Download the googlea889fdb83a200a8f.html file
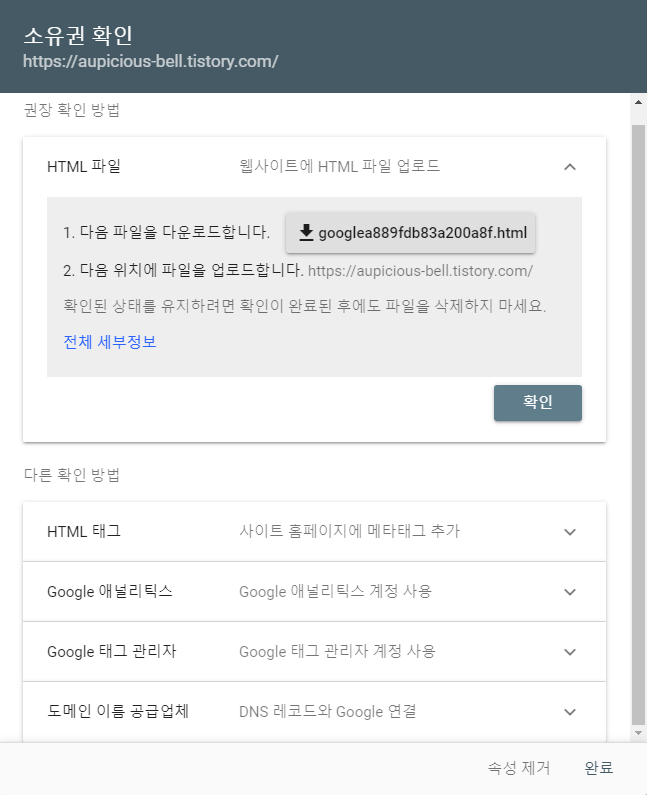647x795 pixels. point(410,233)
